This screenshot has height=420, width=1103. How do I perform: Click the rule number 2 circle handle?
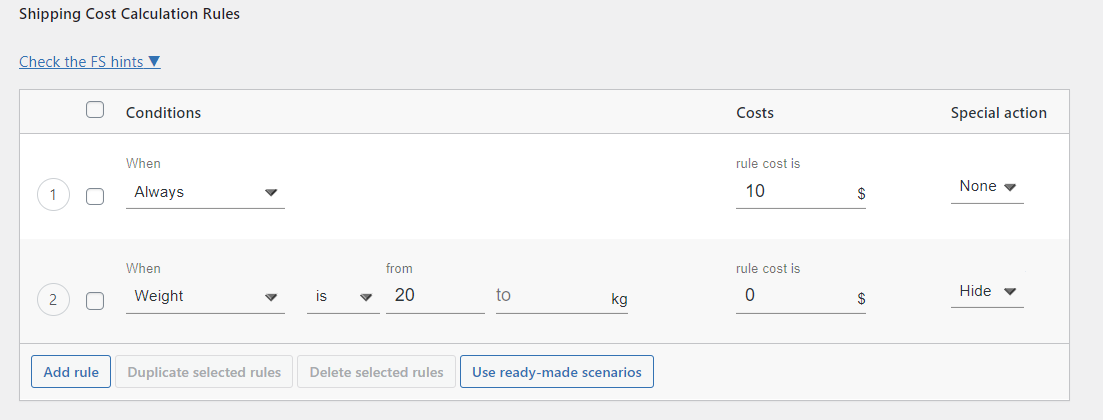click(x=53, y=301)
